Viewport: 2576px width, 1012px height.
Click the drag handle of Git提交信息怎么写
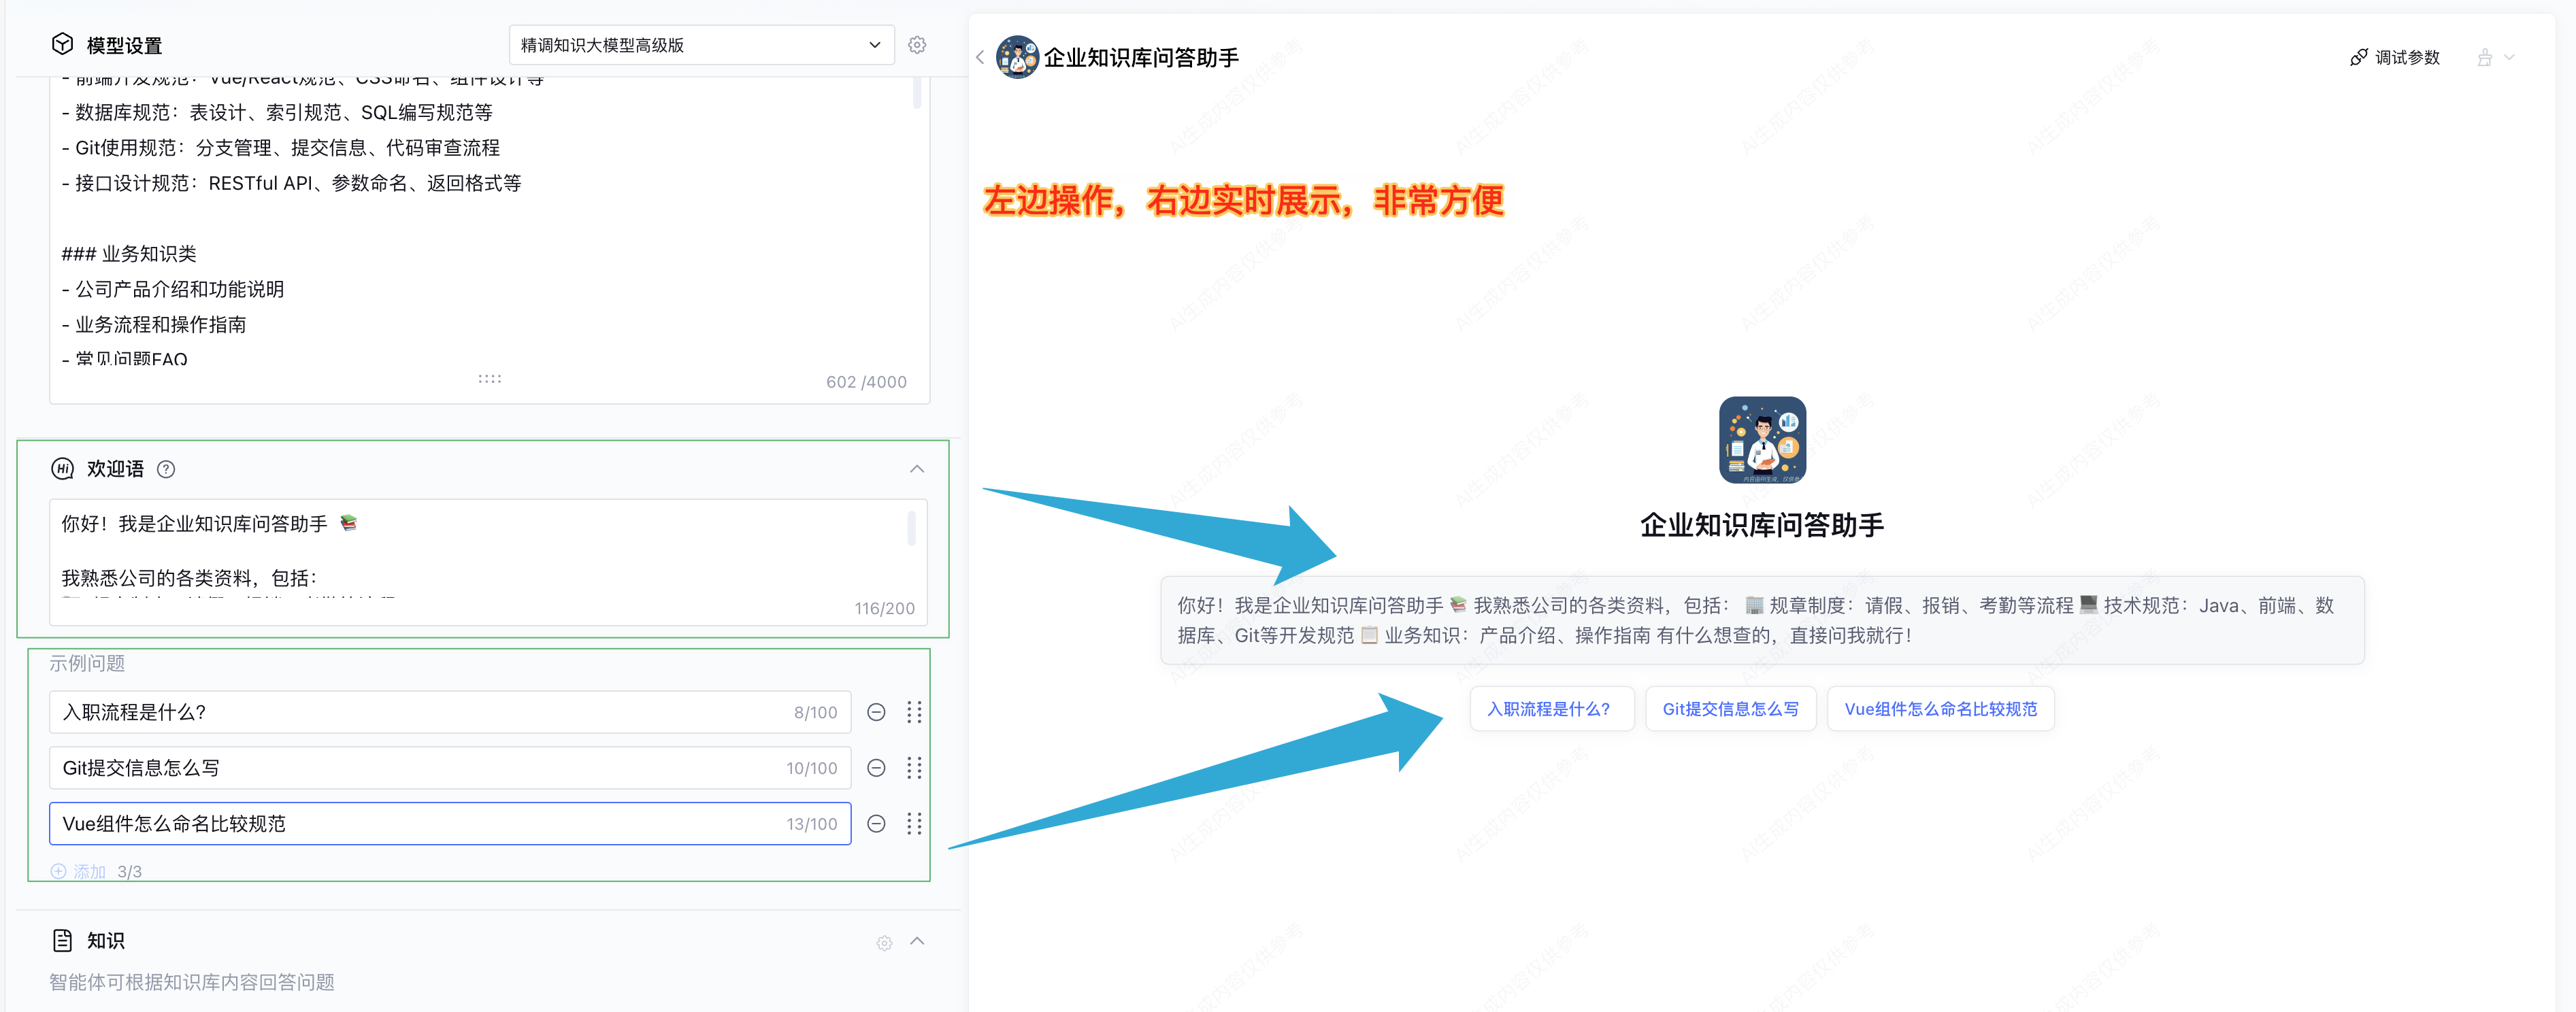914,767
